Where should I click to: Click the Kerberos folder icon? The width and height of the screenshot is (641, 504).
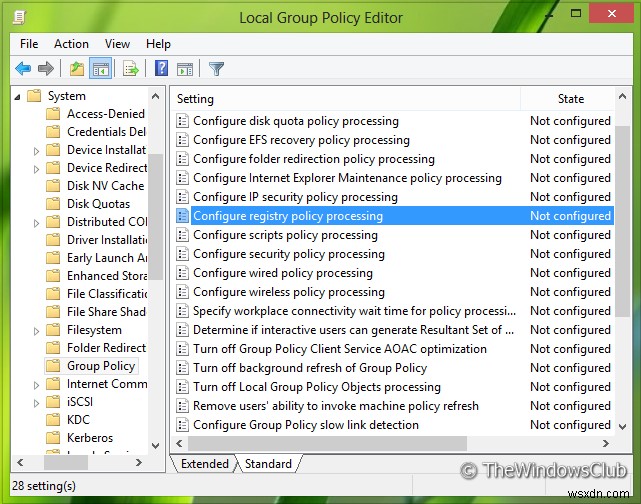53,438
